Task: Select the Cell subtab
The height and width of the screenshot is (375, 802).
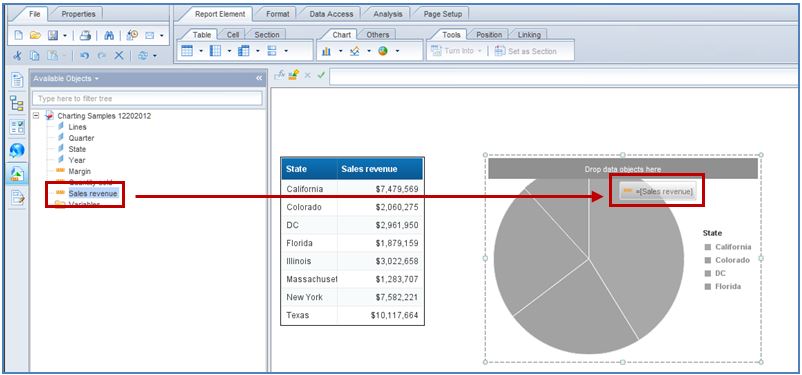Action: pyautogui.click(x=233, y=35)
